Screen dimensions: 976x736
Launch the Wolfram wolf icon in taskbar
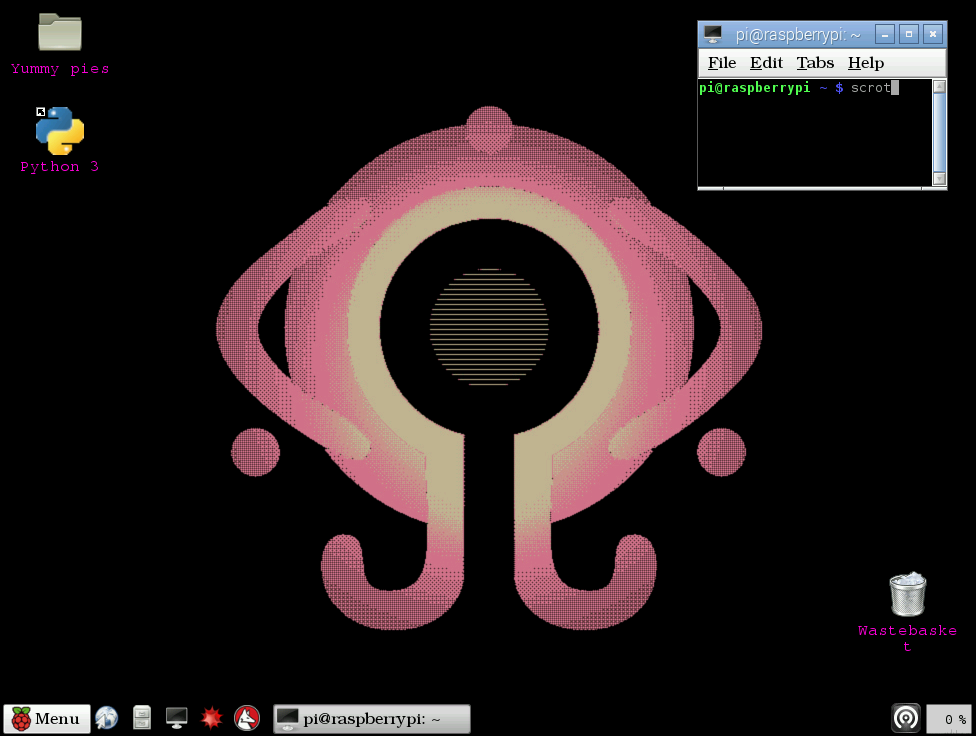click(x=247, y=718)
